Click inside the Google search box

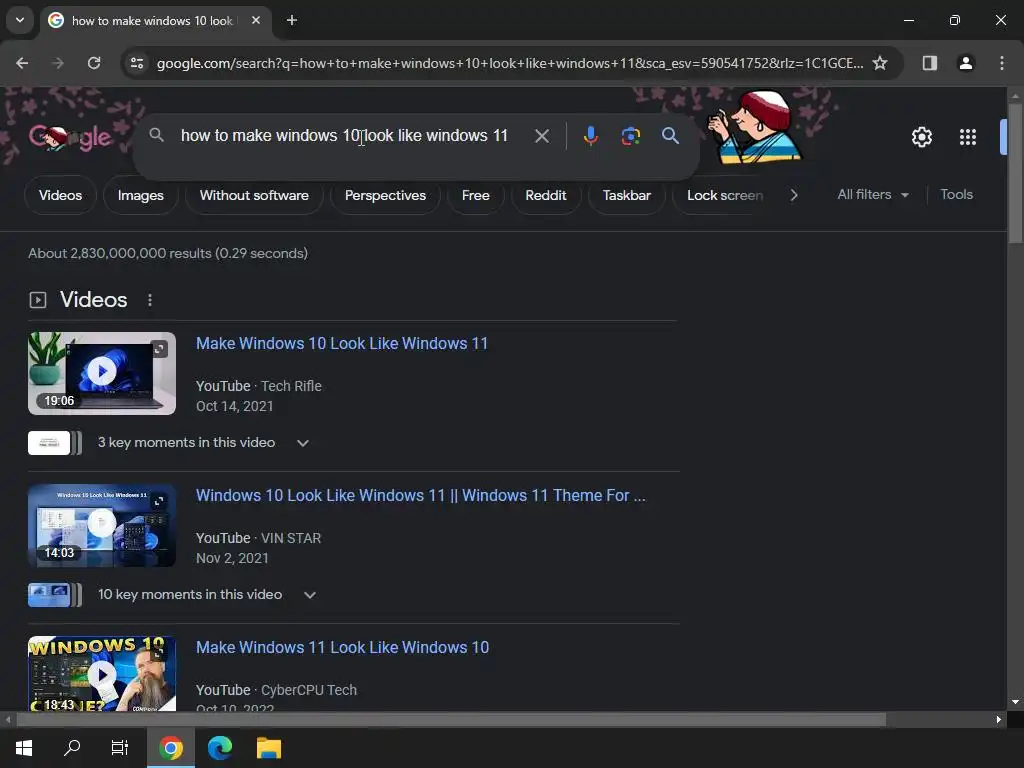(344, 136)
